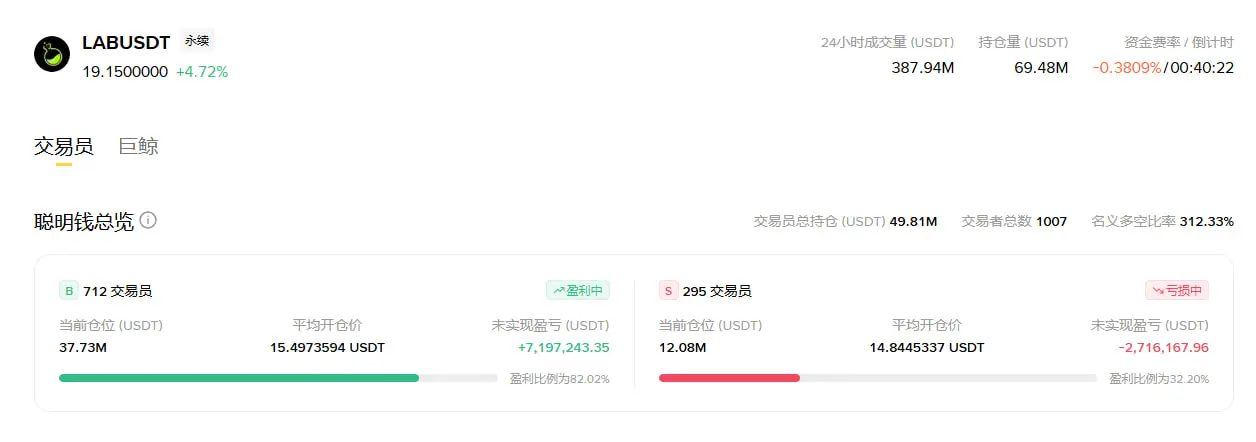
Task: Open the LABUSDT pair title
Action: (126, 43)
